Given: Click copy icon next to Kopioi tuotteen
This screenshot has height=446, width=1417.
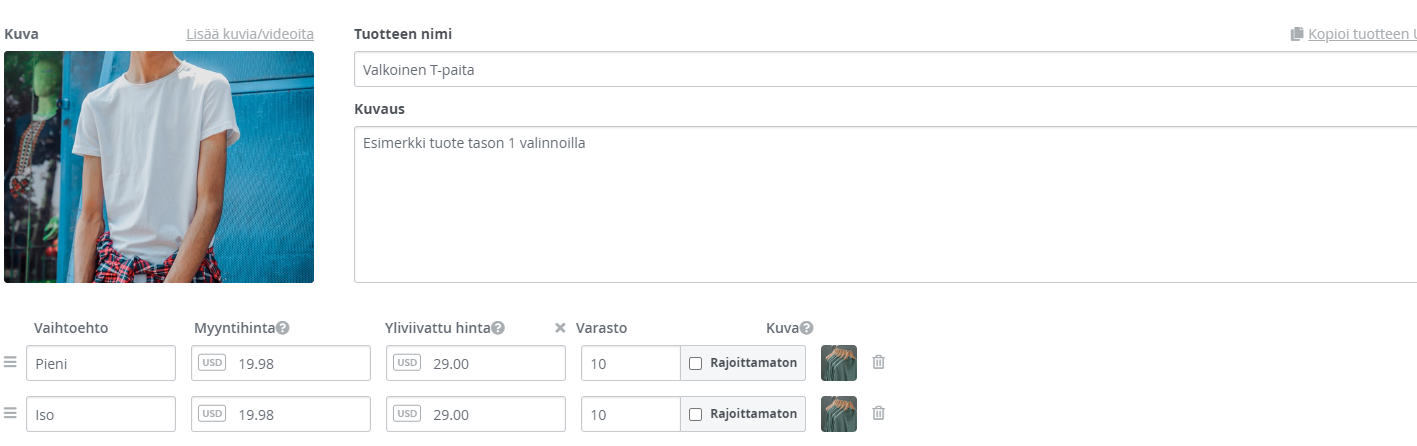Looking at the screenshot, I should 1297,34.
